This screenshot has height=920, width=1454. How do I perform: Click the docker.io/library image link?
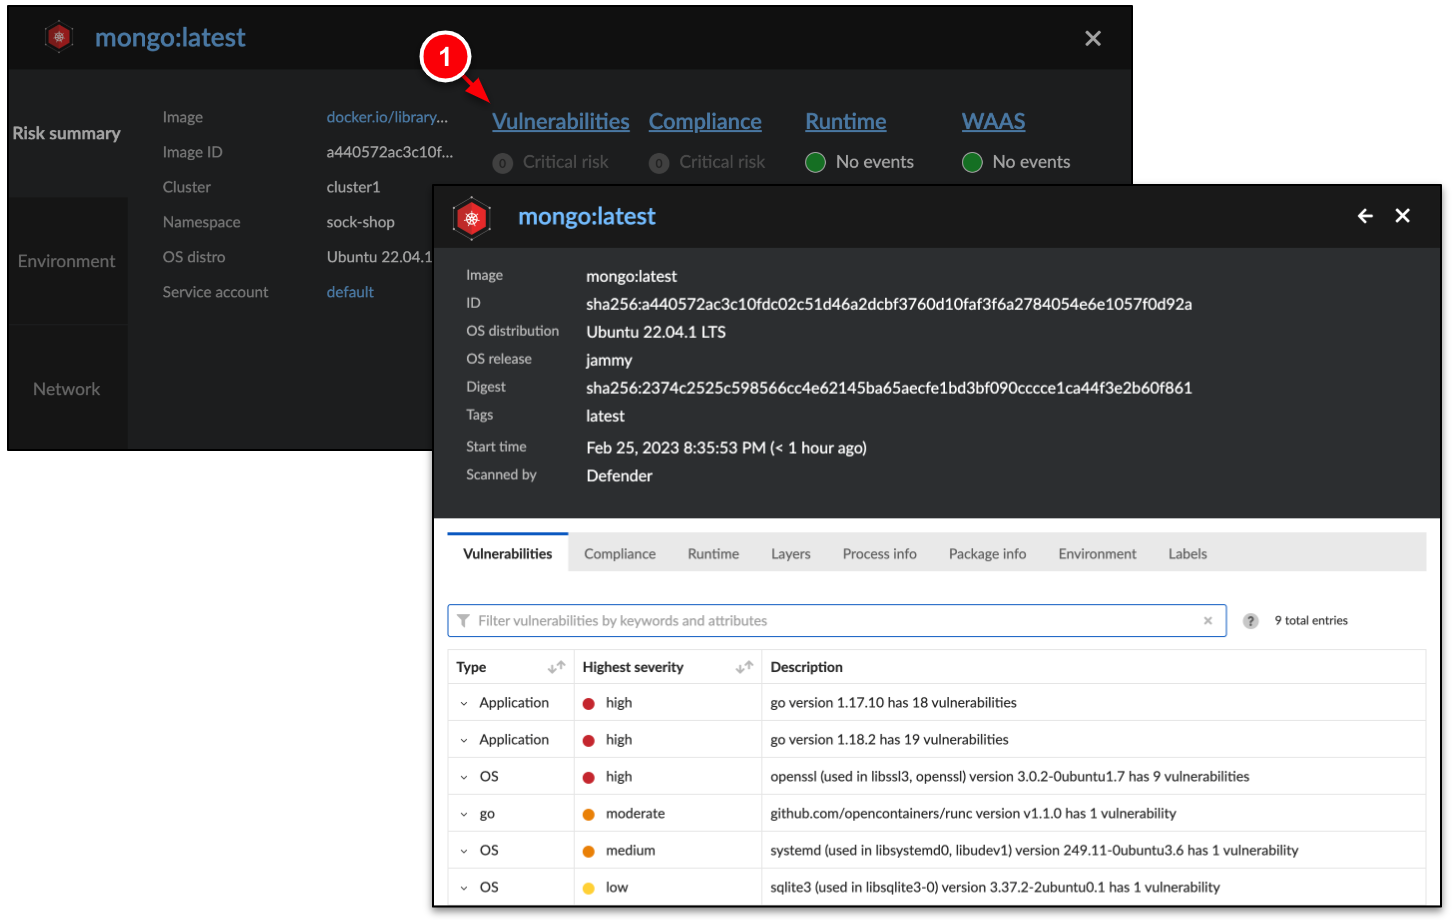[387, 117]
